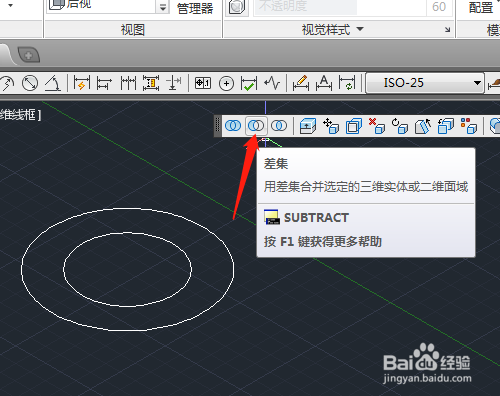Screen dimensions: 500x396
Task: Expand the 视觉样式 panel dropdown
Action: 360,29
